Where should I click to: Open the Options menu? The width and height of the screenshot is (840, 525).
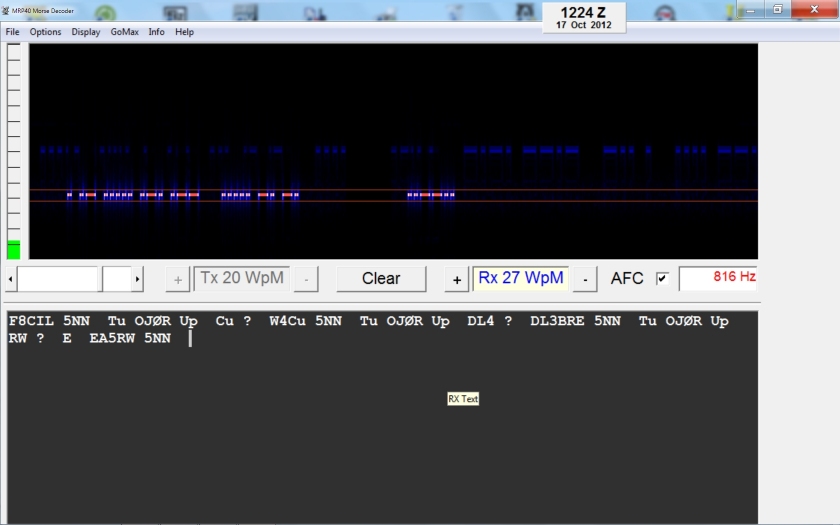click(x=45, y=32)
